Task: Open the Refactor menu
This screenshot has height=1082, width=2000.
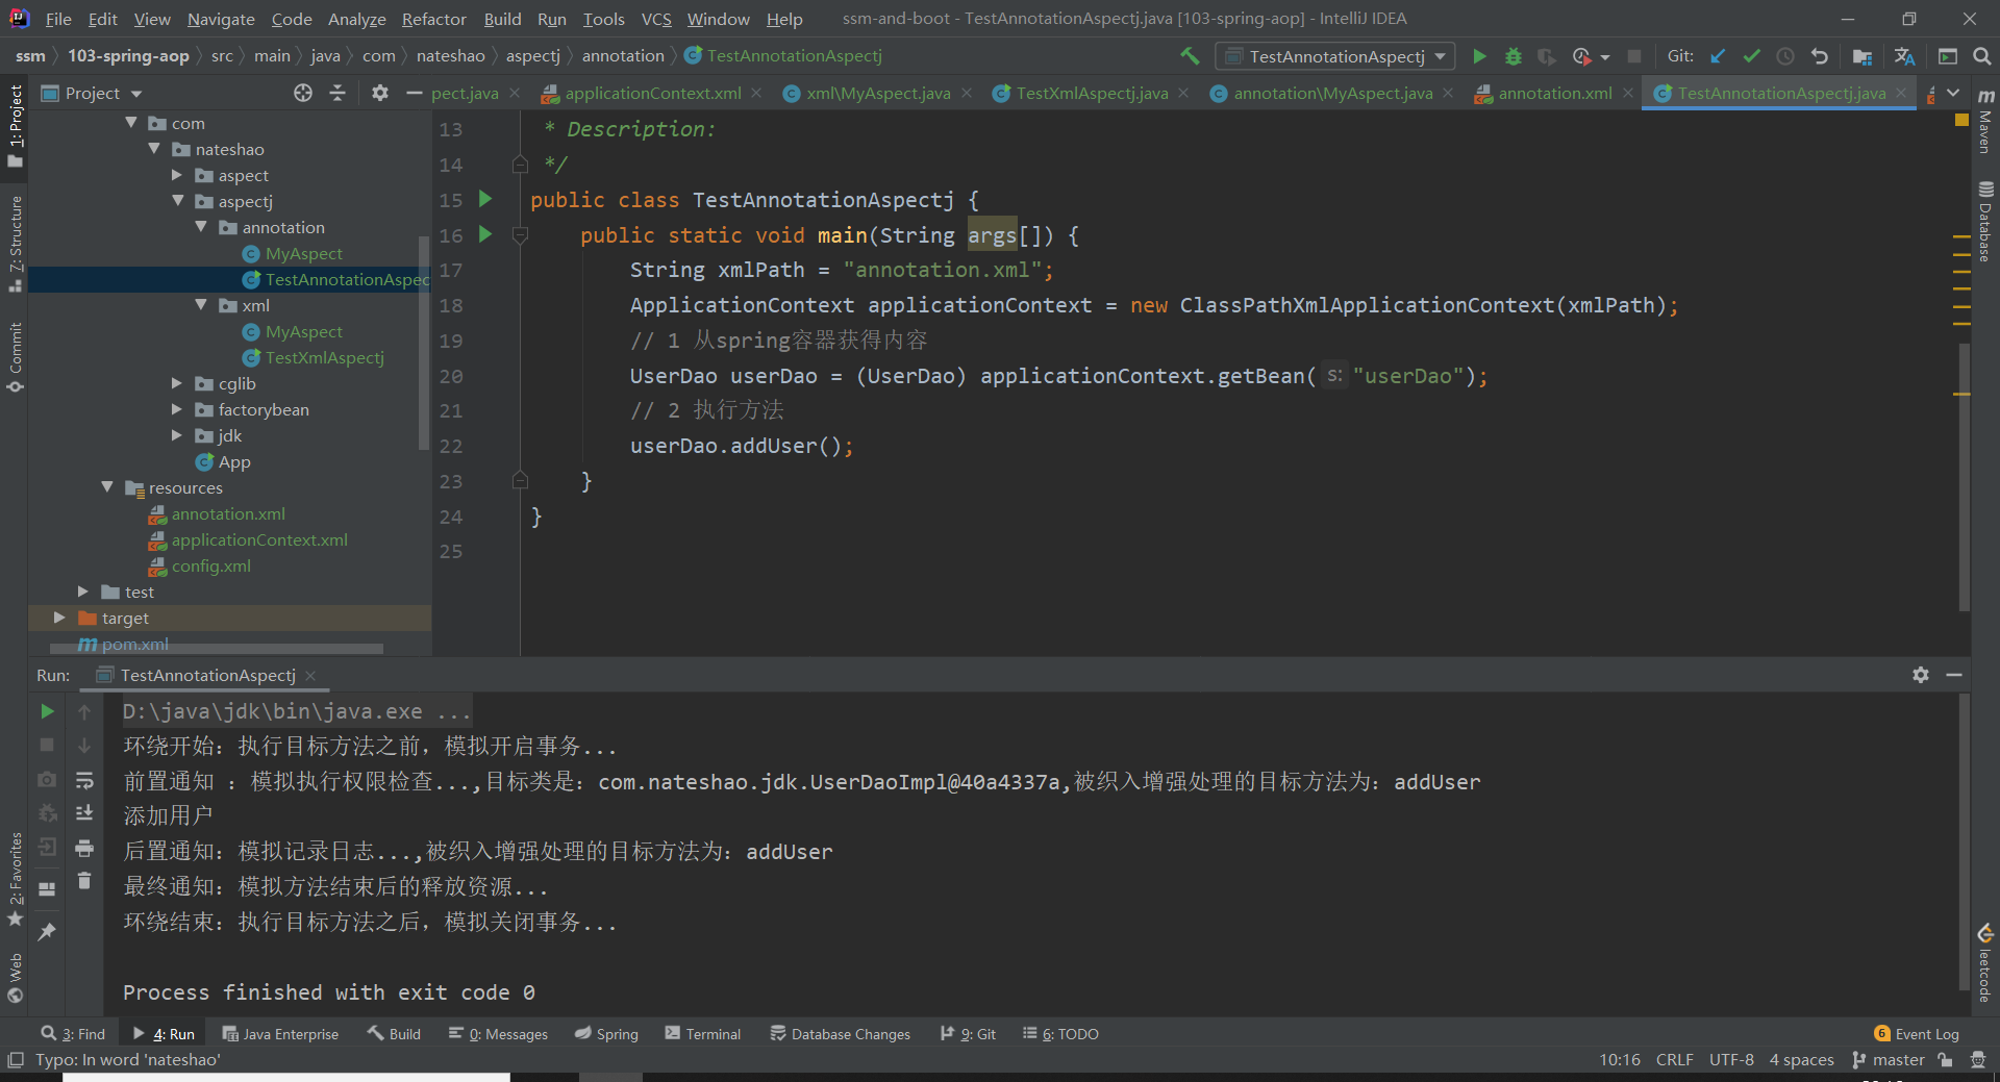Action: tap(433, 18)
